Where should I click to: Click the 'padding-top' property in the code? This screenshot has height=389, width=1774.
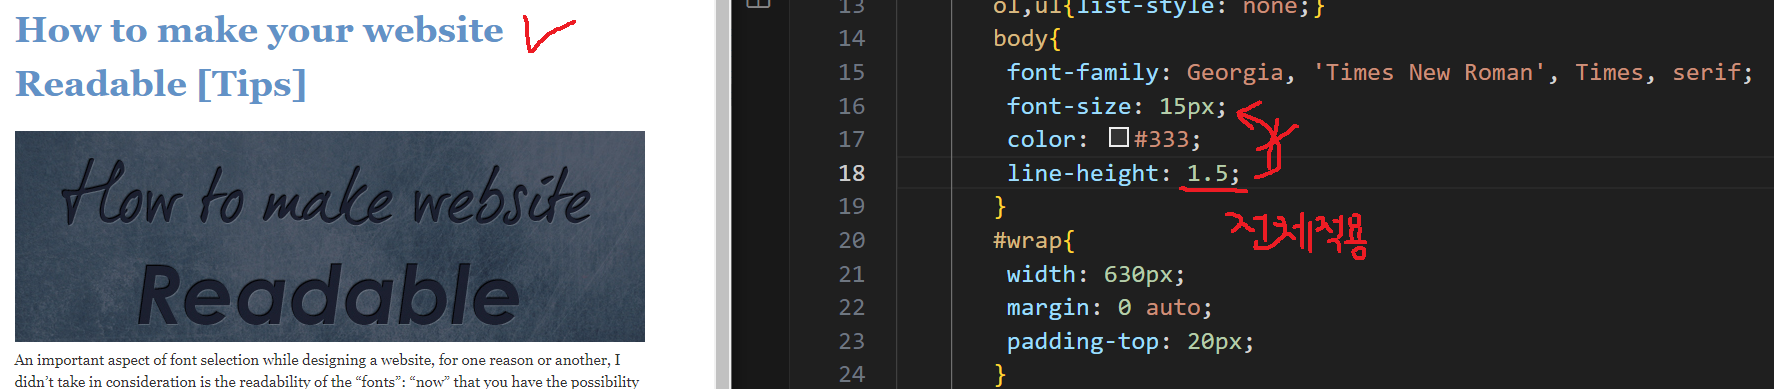point(1082,341)
